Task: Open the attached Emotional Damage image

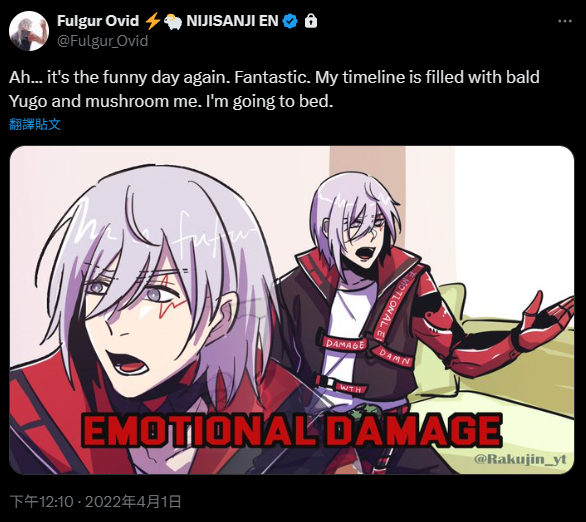Action: tap(292, 310)
